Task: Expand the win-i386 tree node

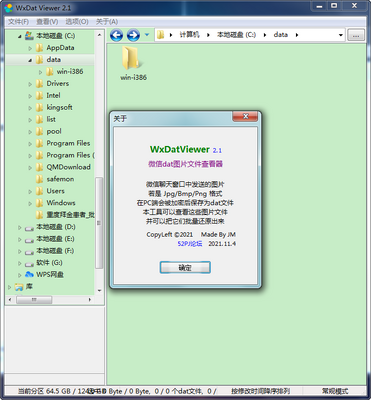Action: click(40, 72)
